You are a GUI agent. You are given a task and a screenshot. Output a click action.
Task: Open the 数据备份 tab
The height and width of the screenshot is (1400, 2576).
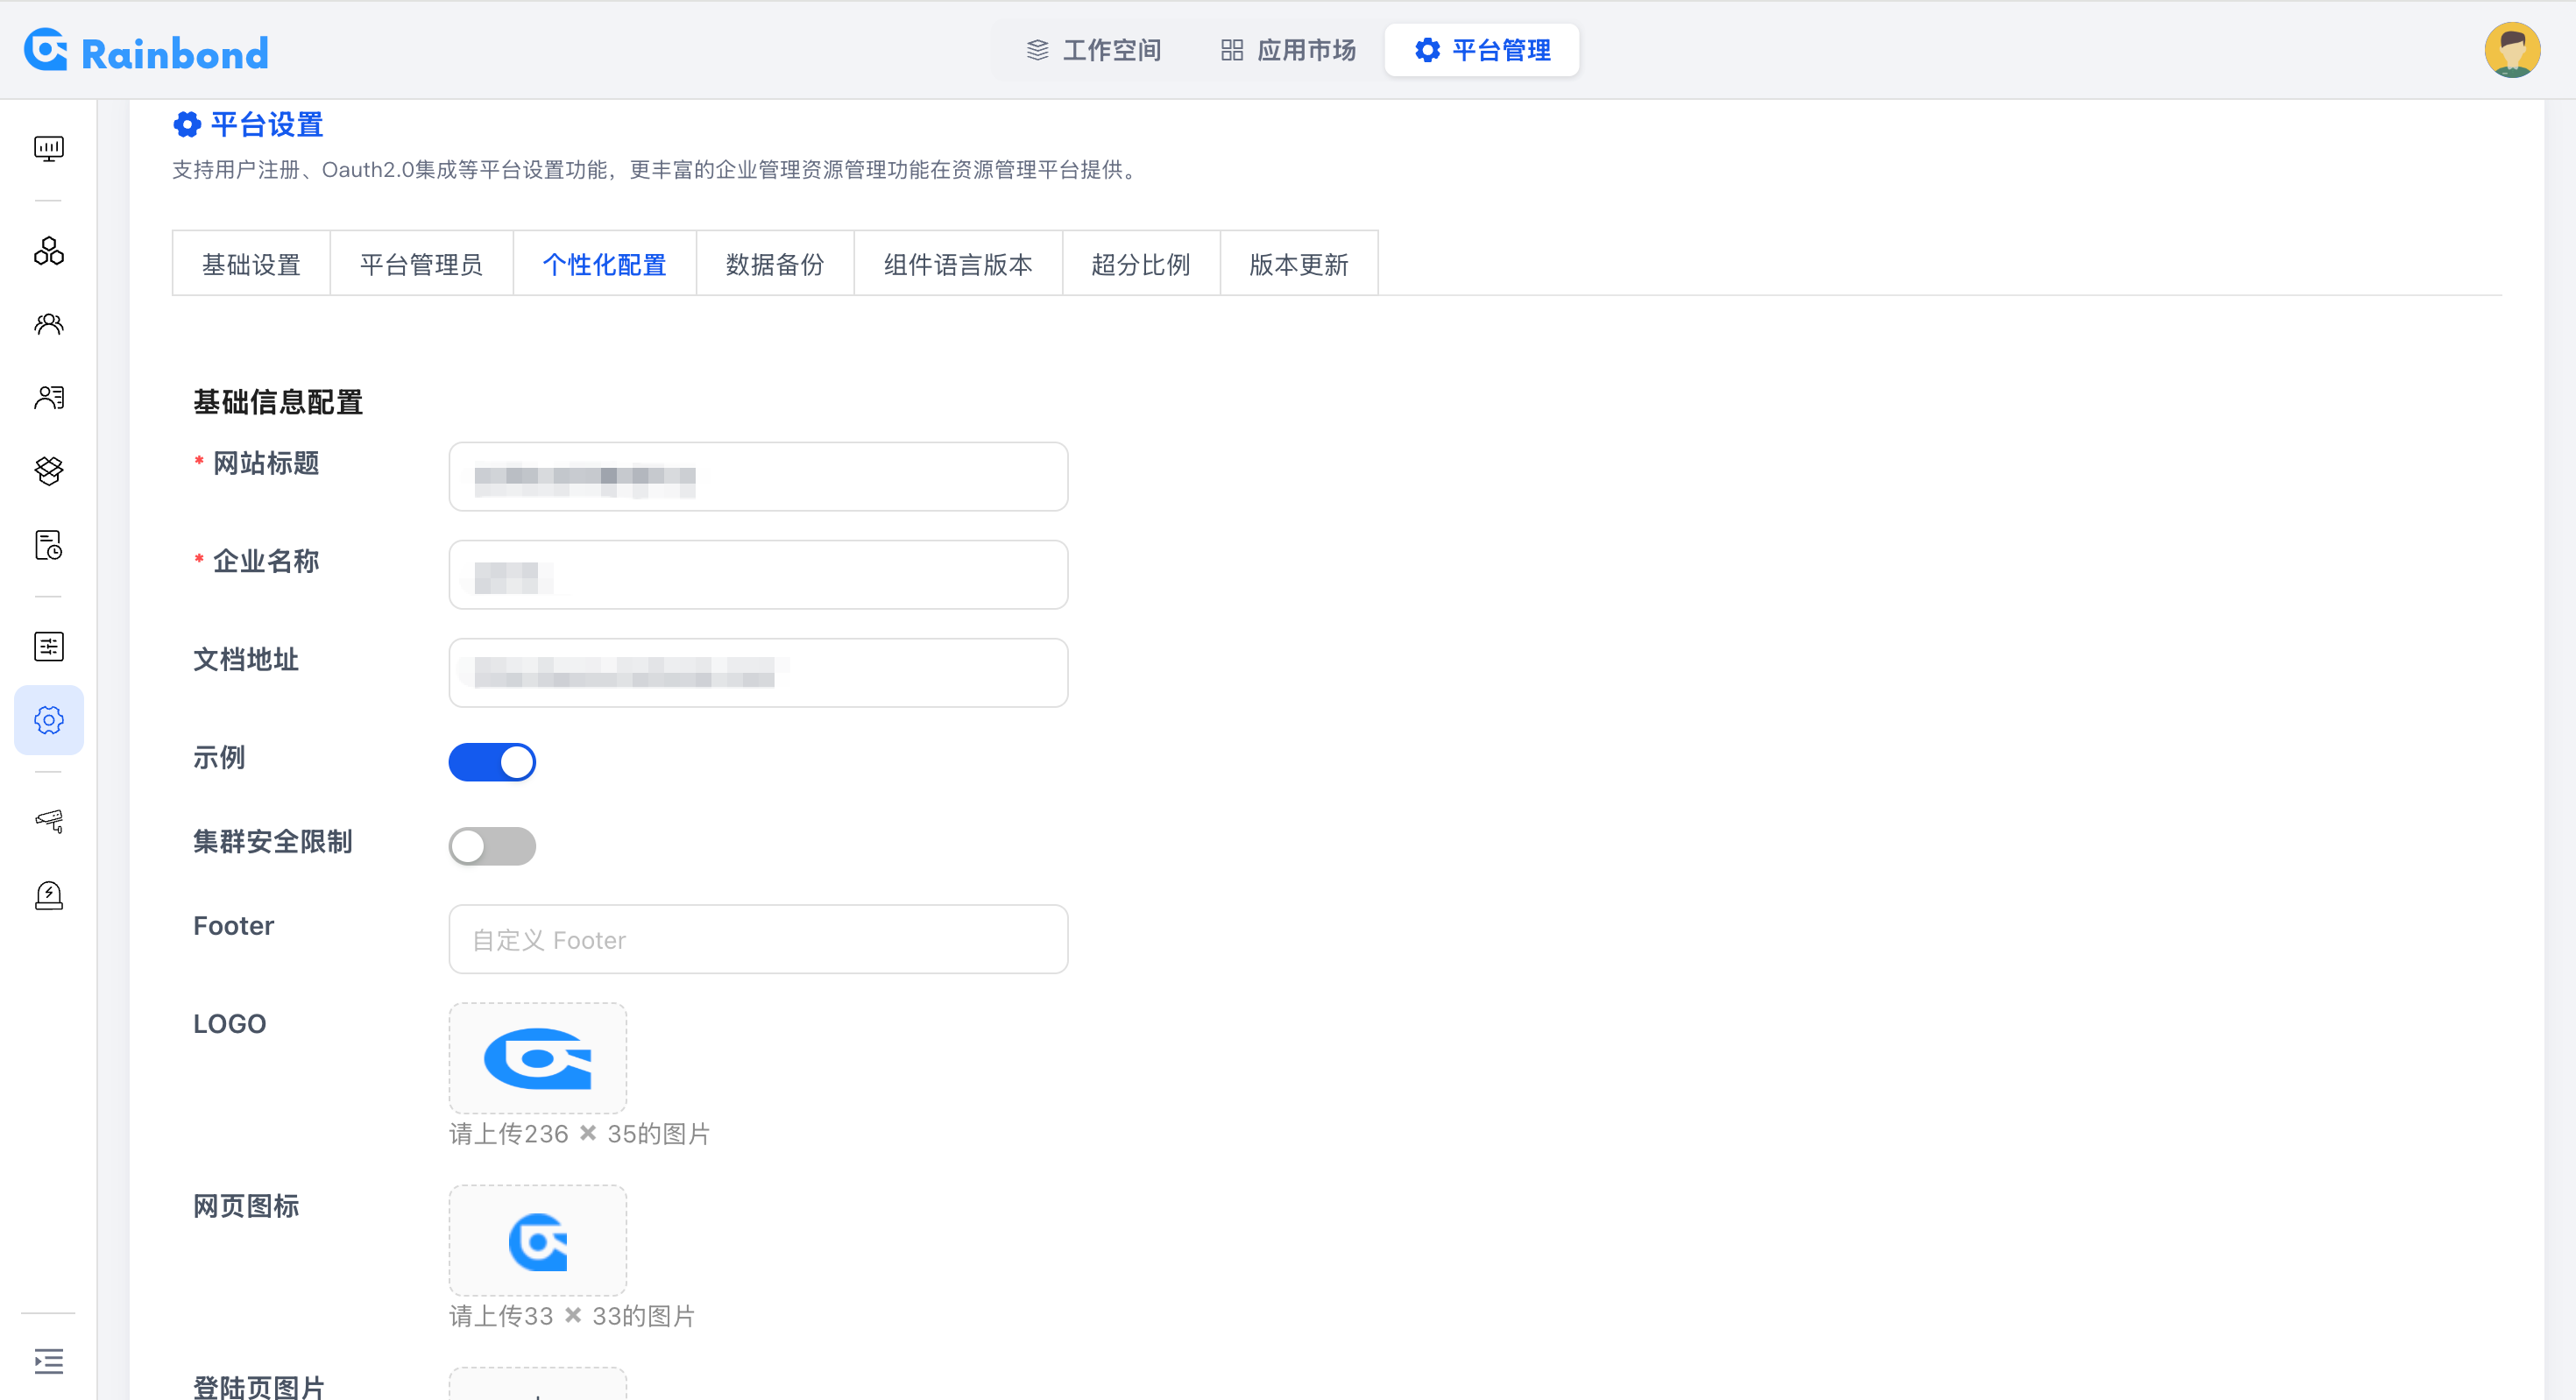(775, 264)
